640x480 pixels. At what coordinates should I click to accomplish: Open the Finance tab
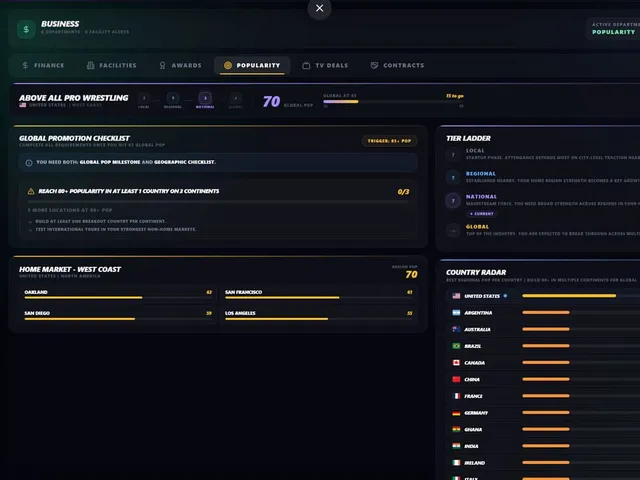coord(43,65)
